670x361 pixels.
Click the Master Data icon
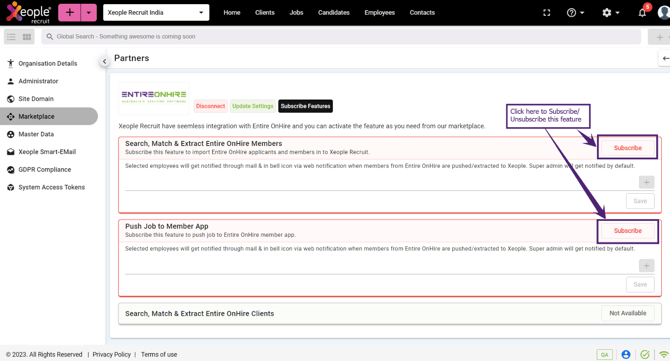[11, 134]
